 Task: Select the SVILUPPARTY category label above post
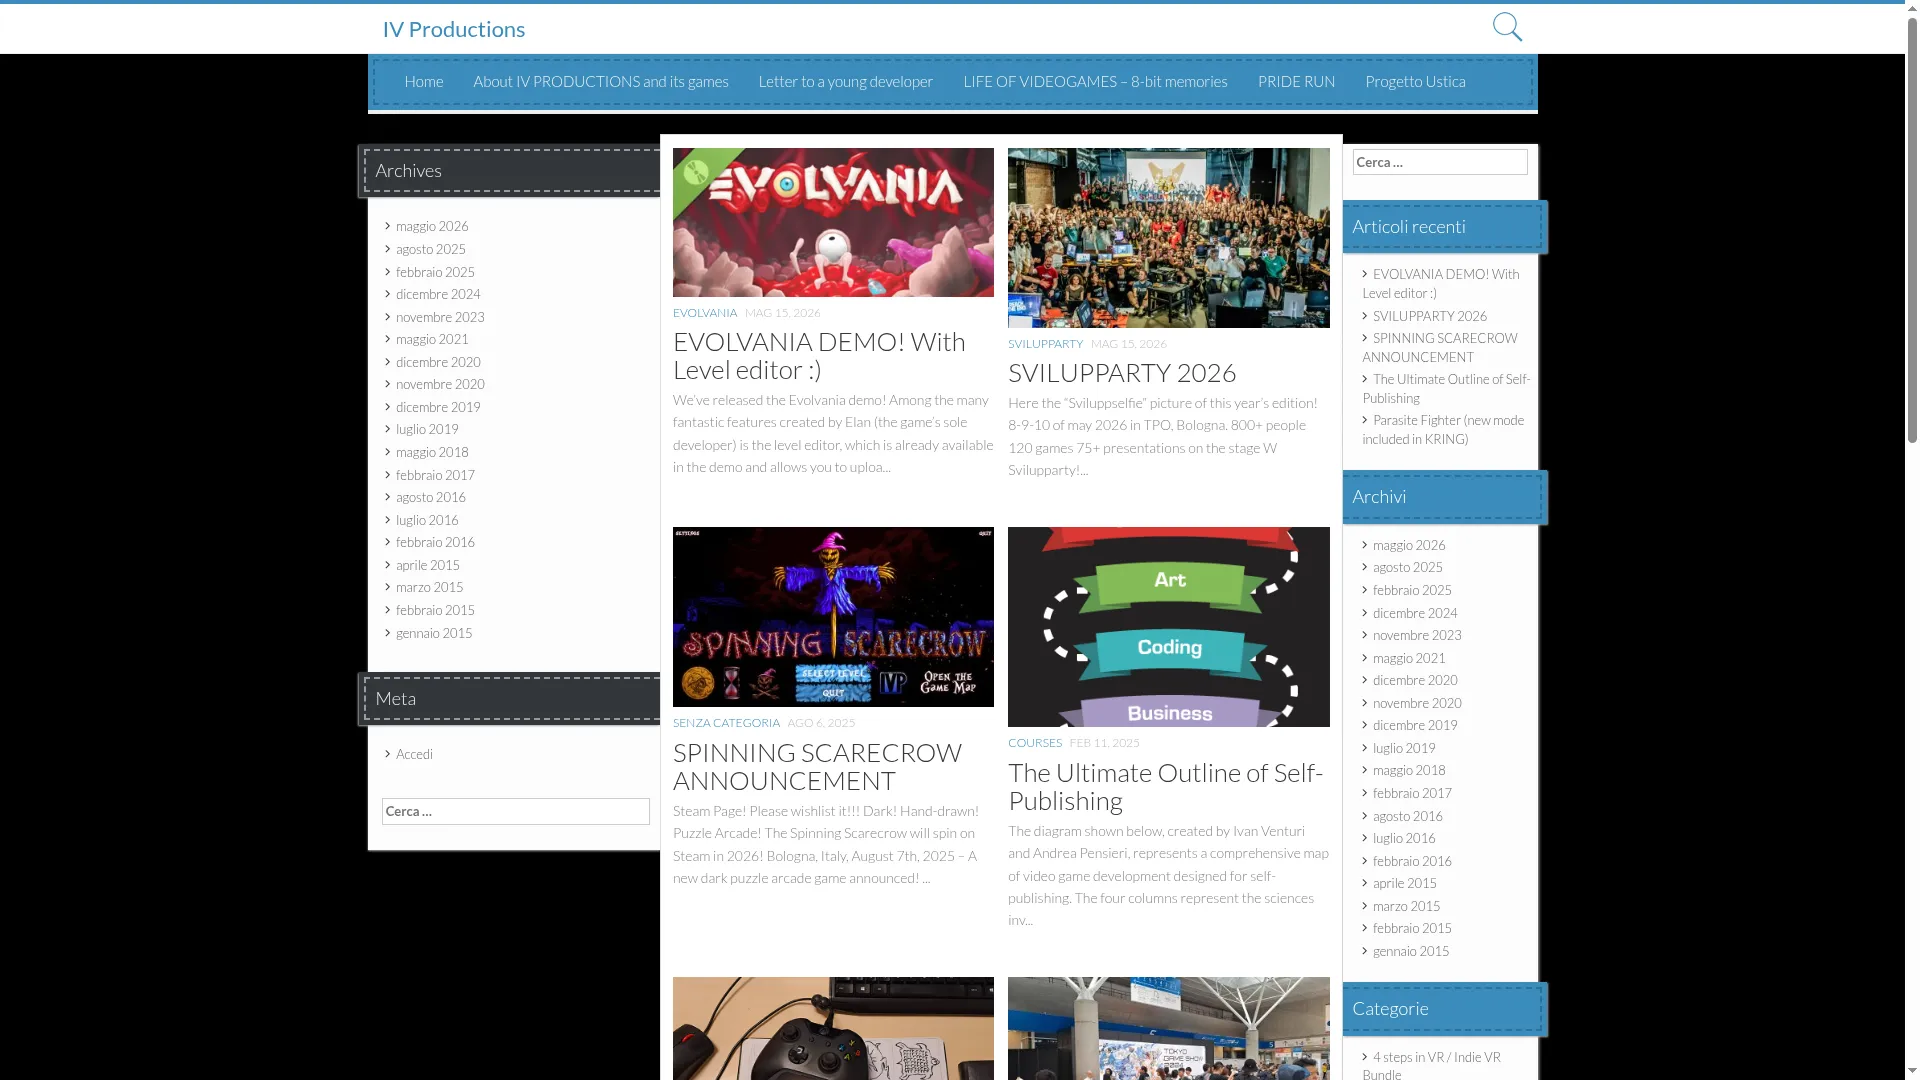[x=1045, y=344]
